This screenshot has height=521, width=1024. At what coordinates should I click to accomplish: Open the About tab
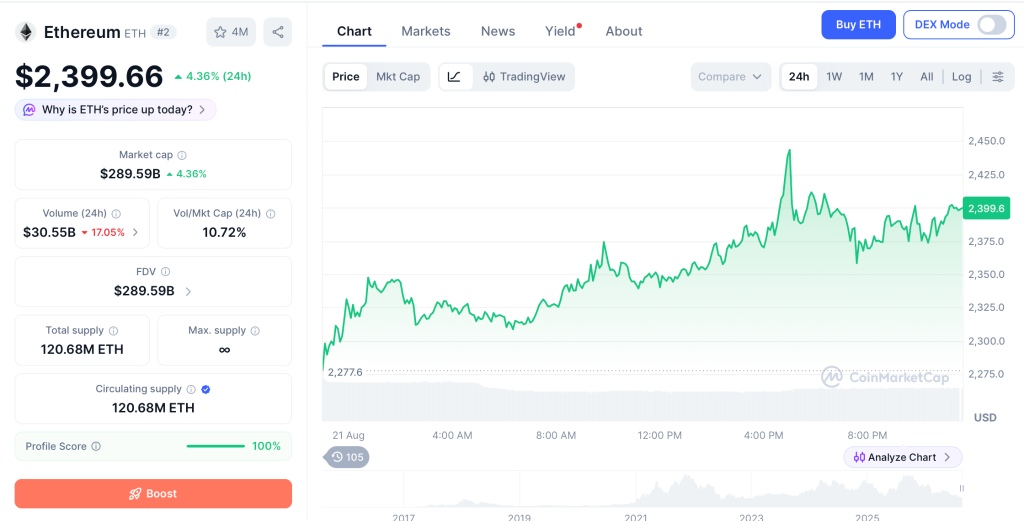pos(624,31)
